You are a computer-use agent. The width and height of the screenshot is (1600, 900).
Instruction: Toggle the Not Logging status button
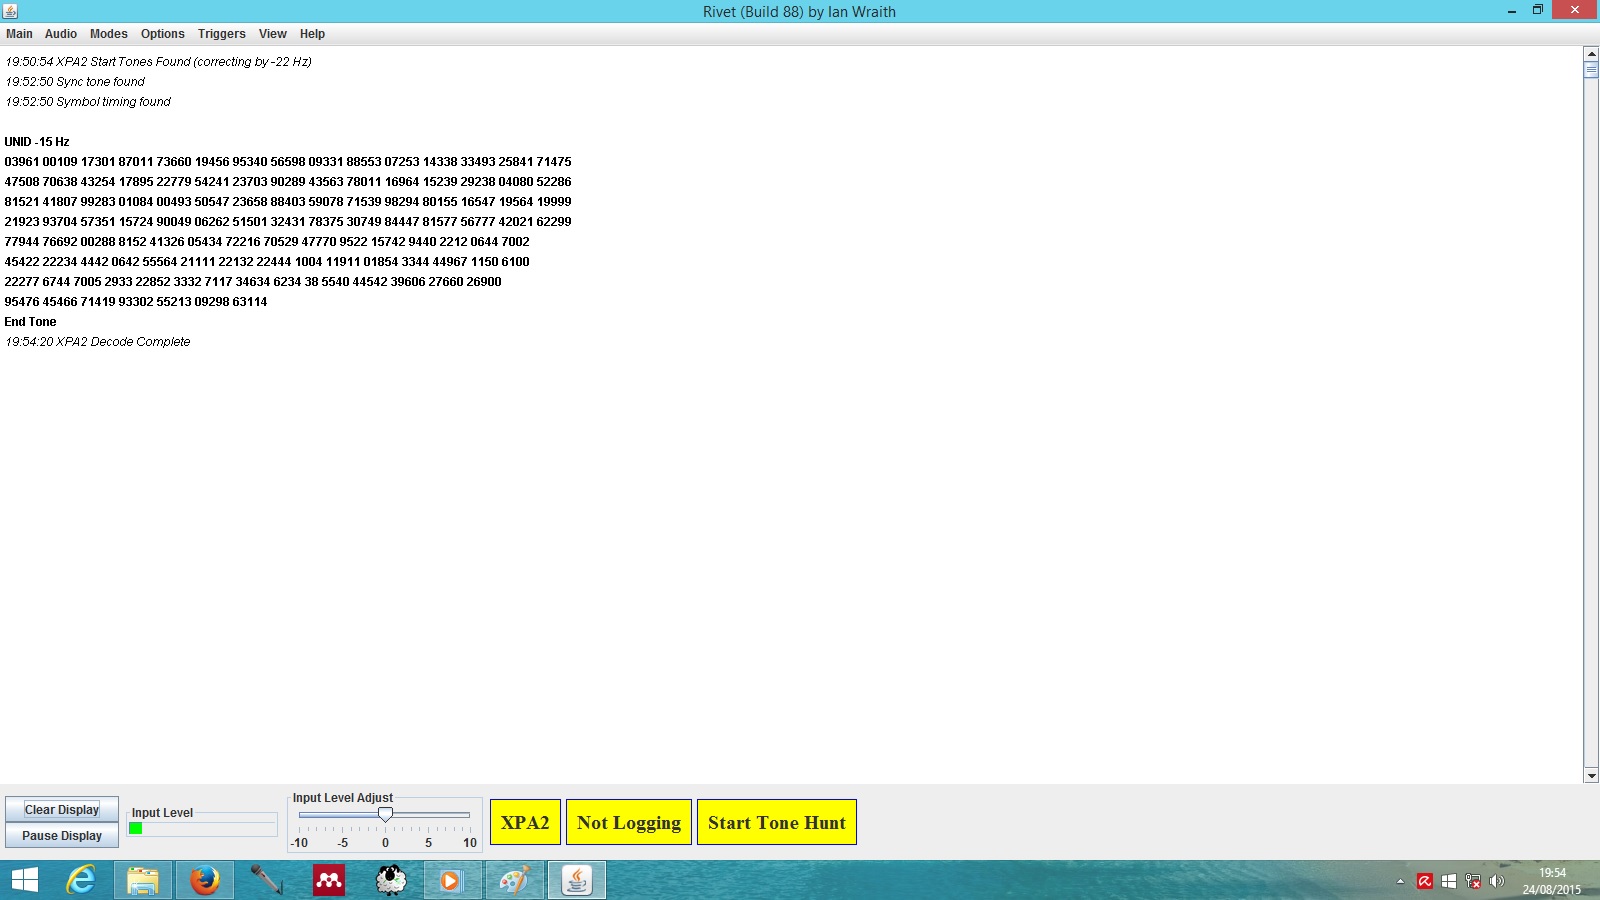click(628, 822)
